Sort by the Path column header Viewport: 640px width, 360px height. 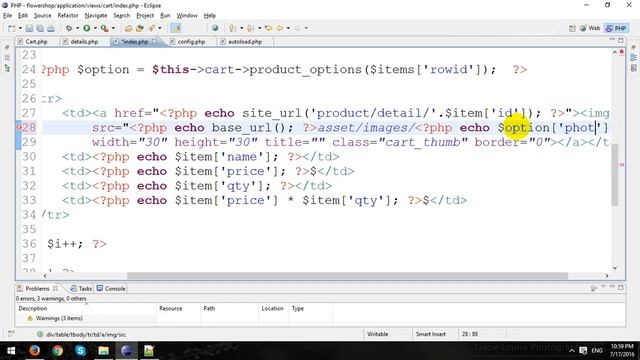pyautogui.click(x=230, y=308)
